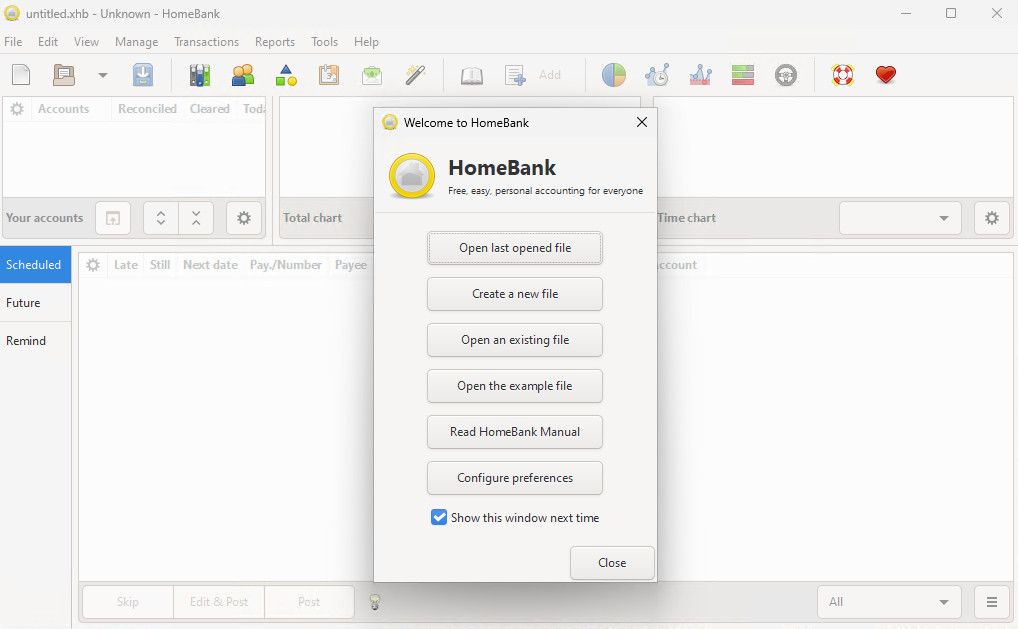This screenshot has width=1018, height=629.
Task: Open the Vehicle cost steering wheel icon
Action: (786, 75)
